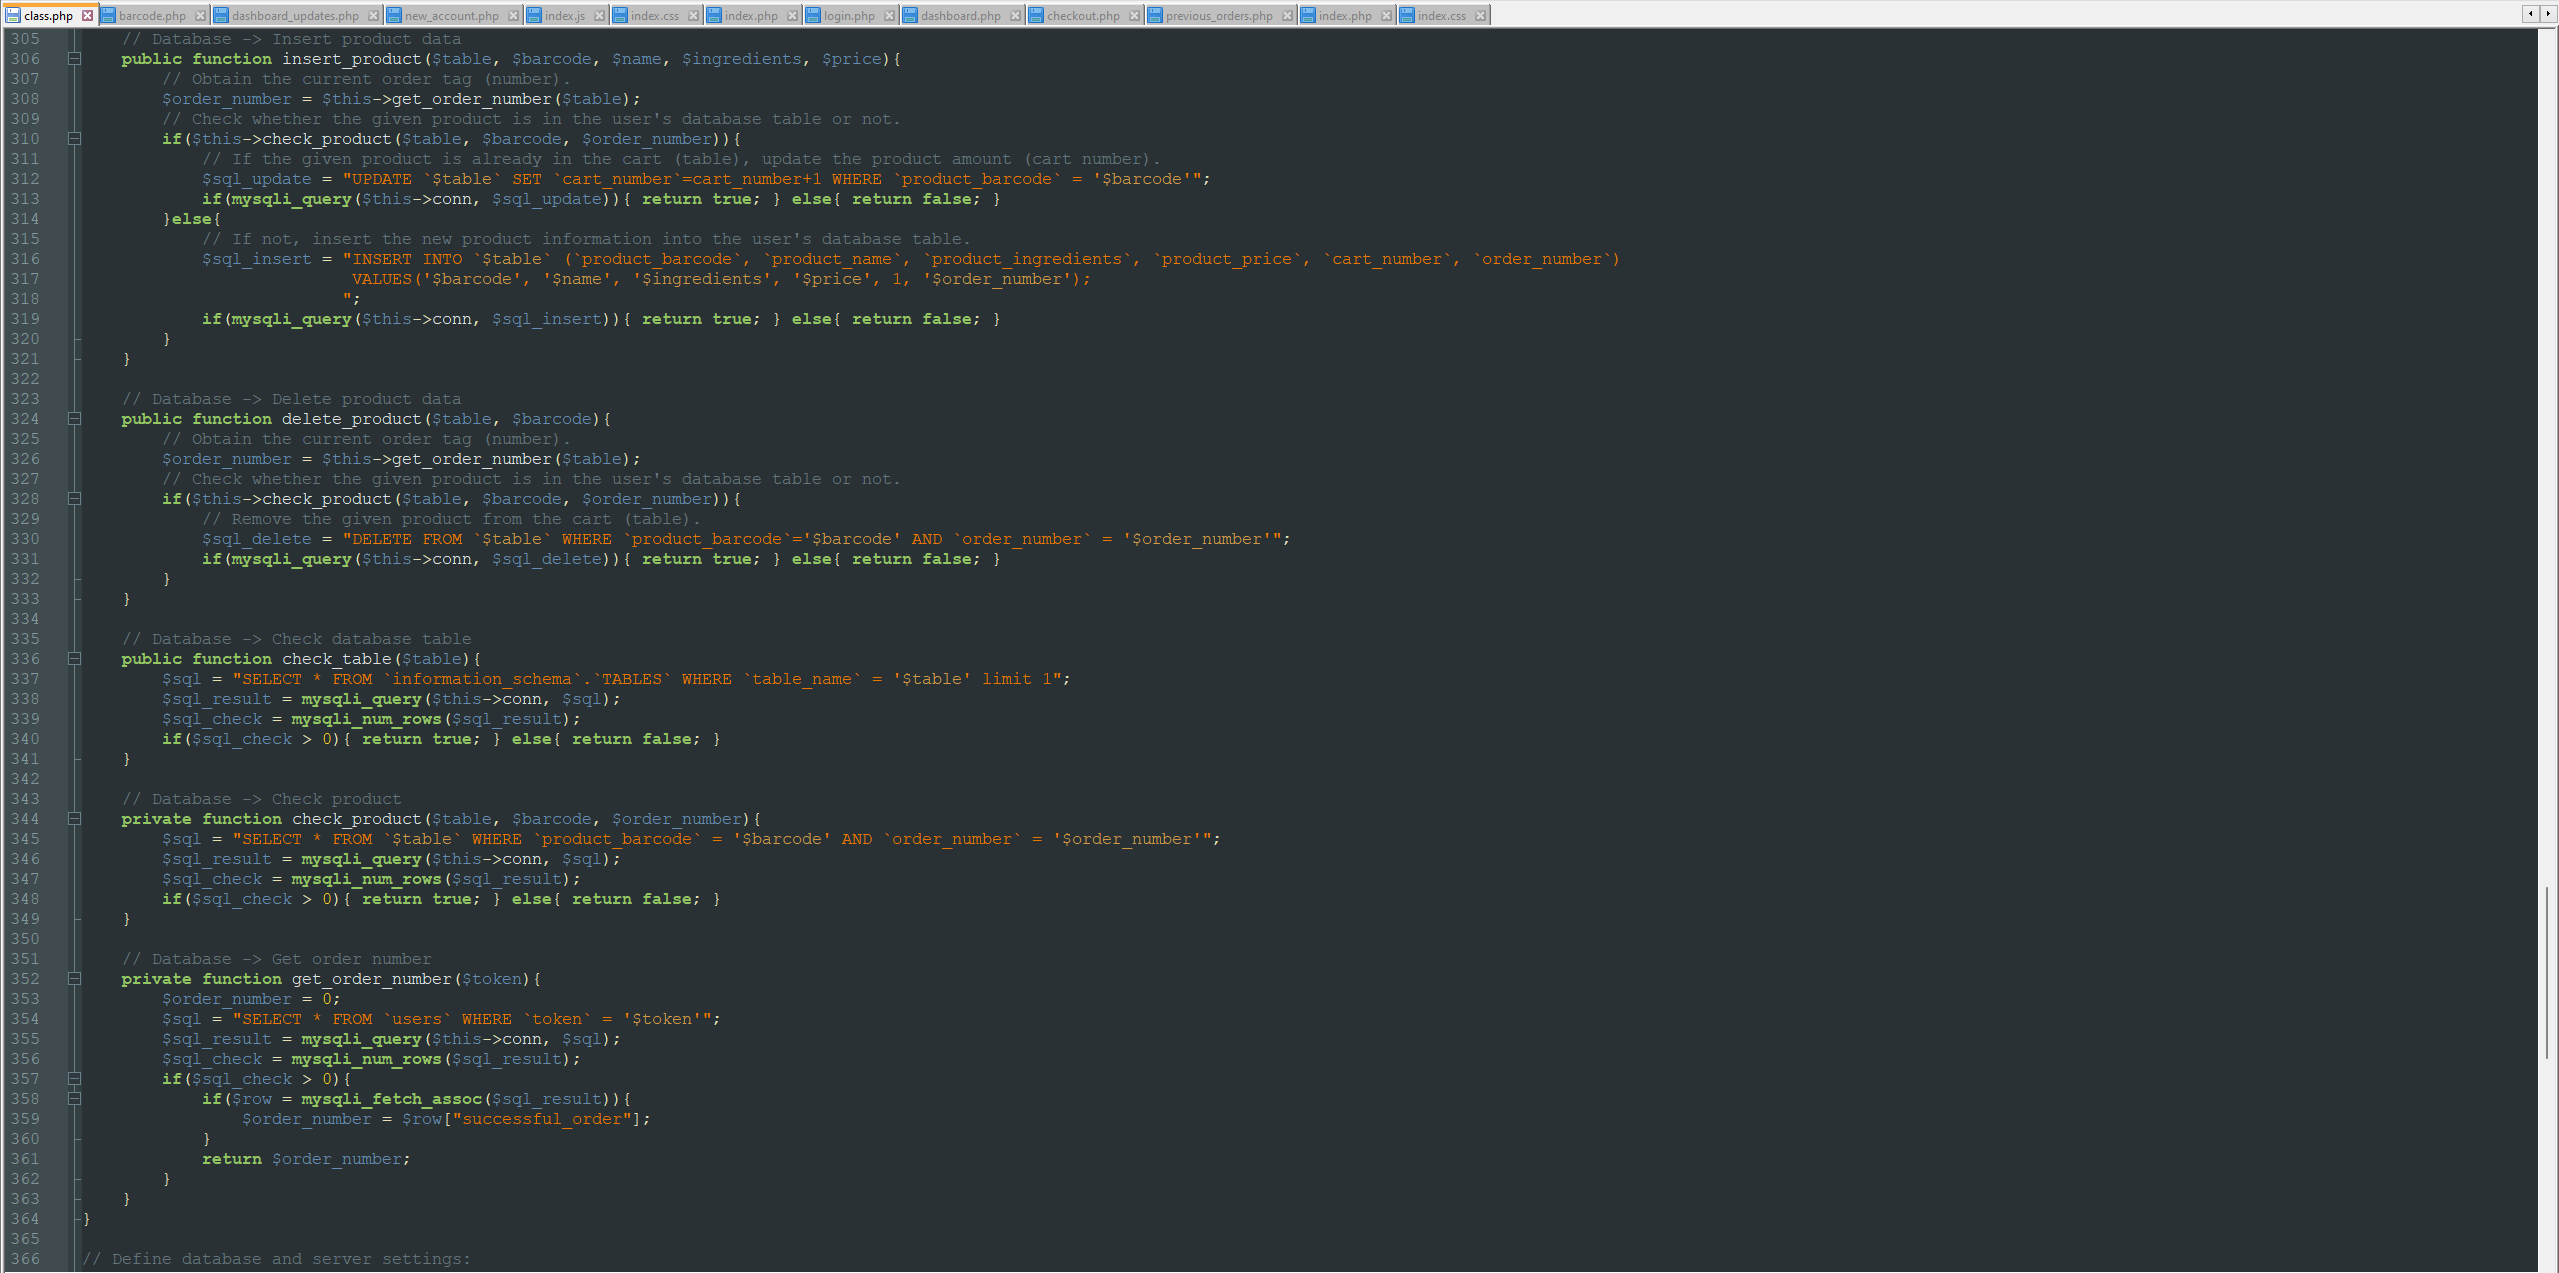Click the file icon on the dashboard.php tab
This screenshot has width=2559, height=1273.
pyautogui.click(x=909, y=15)
